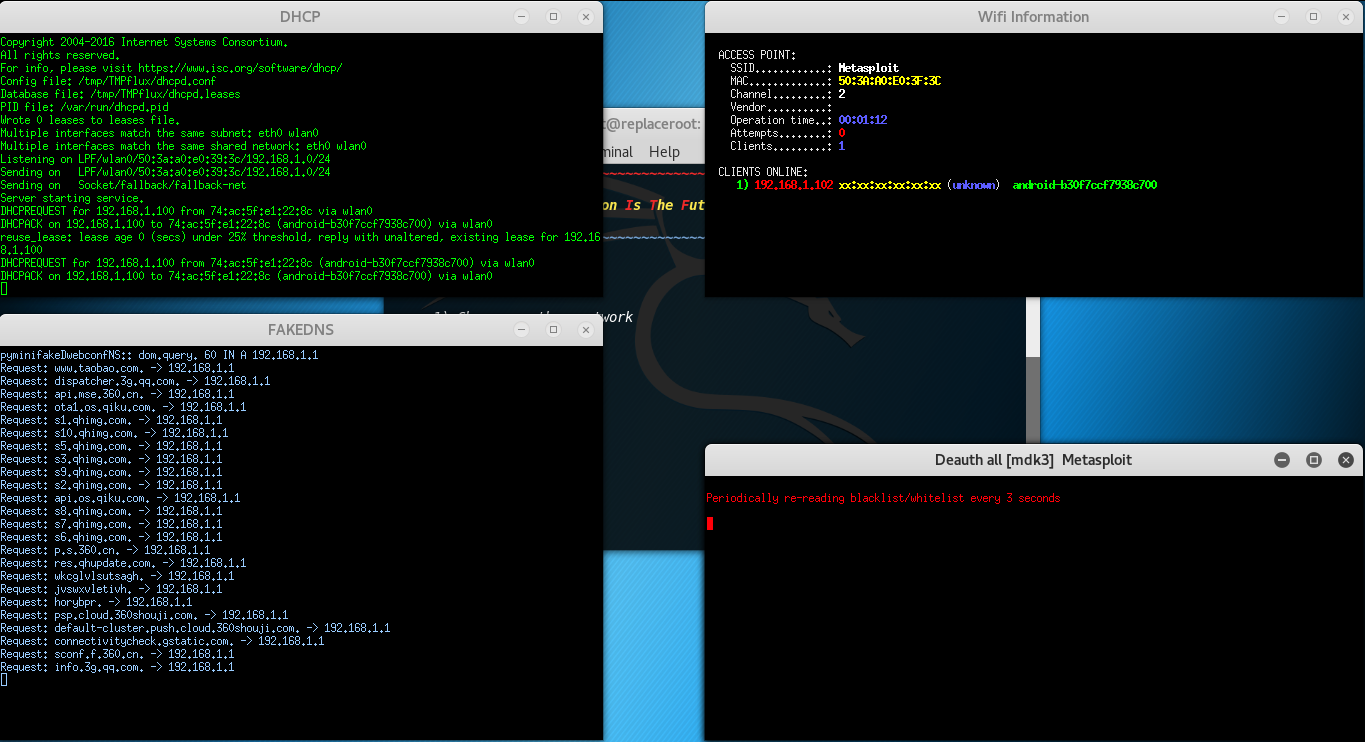1365x742 pixels.
Task: Click the DHCP window title bar
Action: click(x=301, y=17)
